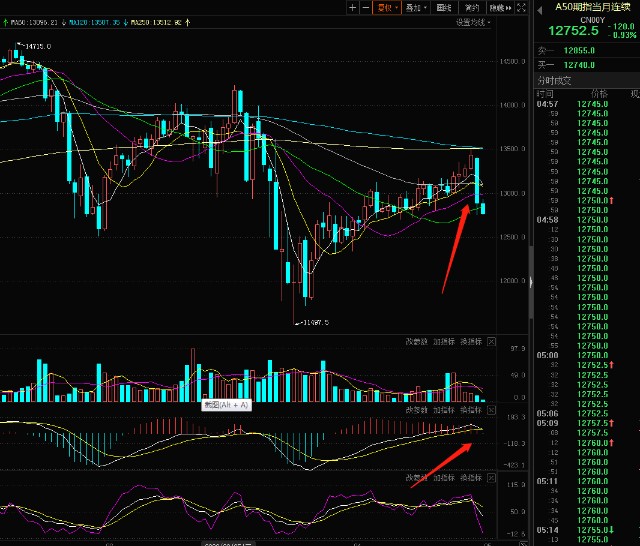Click the plus zoom-in chart icon
640x546 pixels.
(x=351, y=7)
